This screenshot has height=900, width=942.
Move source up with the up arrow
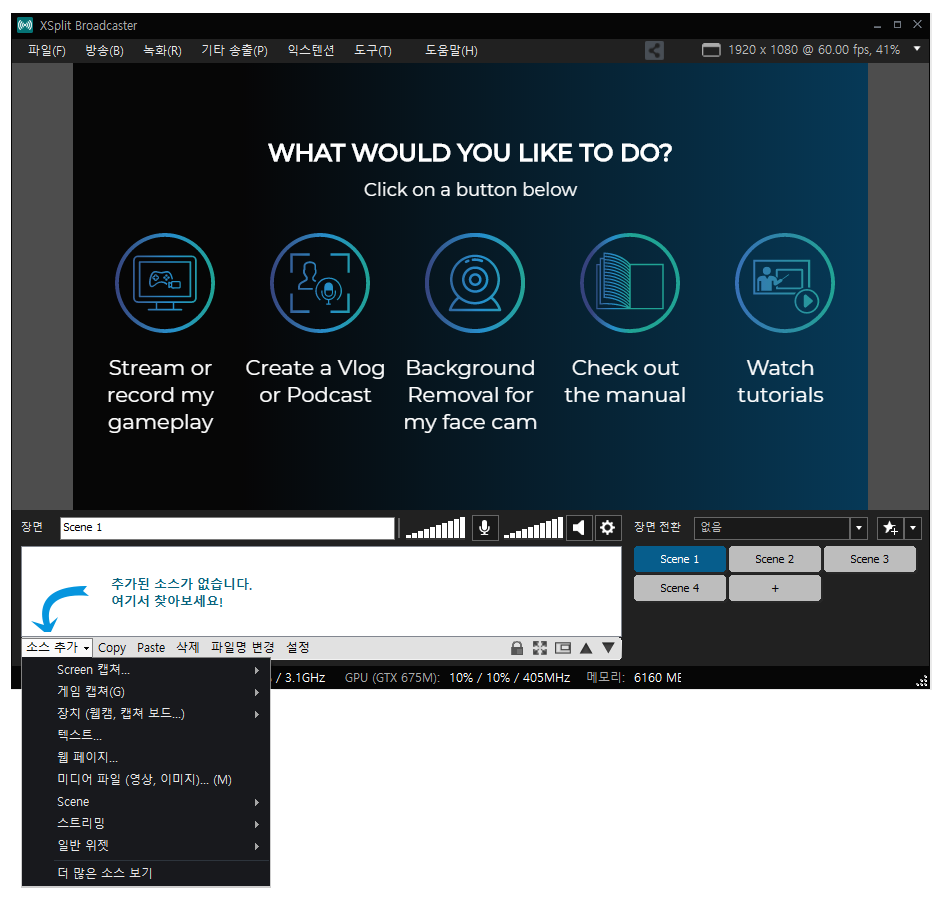(x=586, y=648)
